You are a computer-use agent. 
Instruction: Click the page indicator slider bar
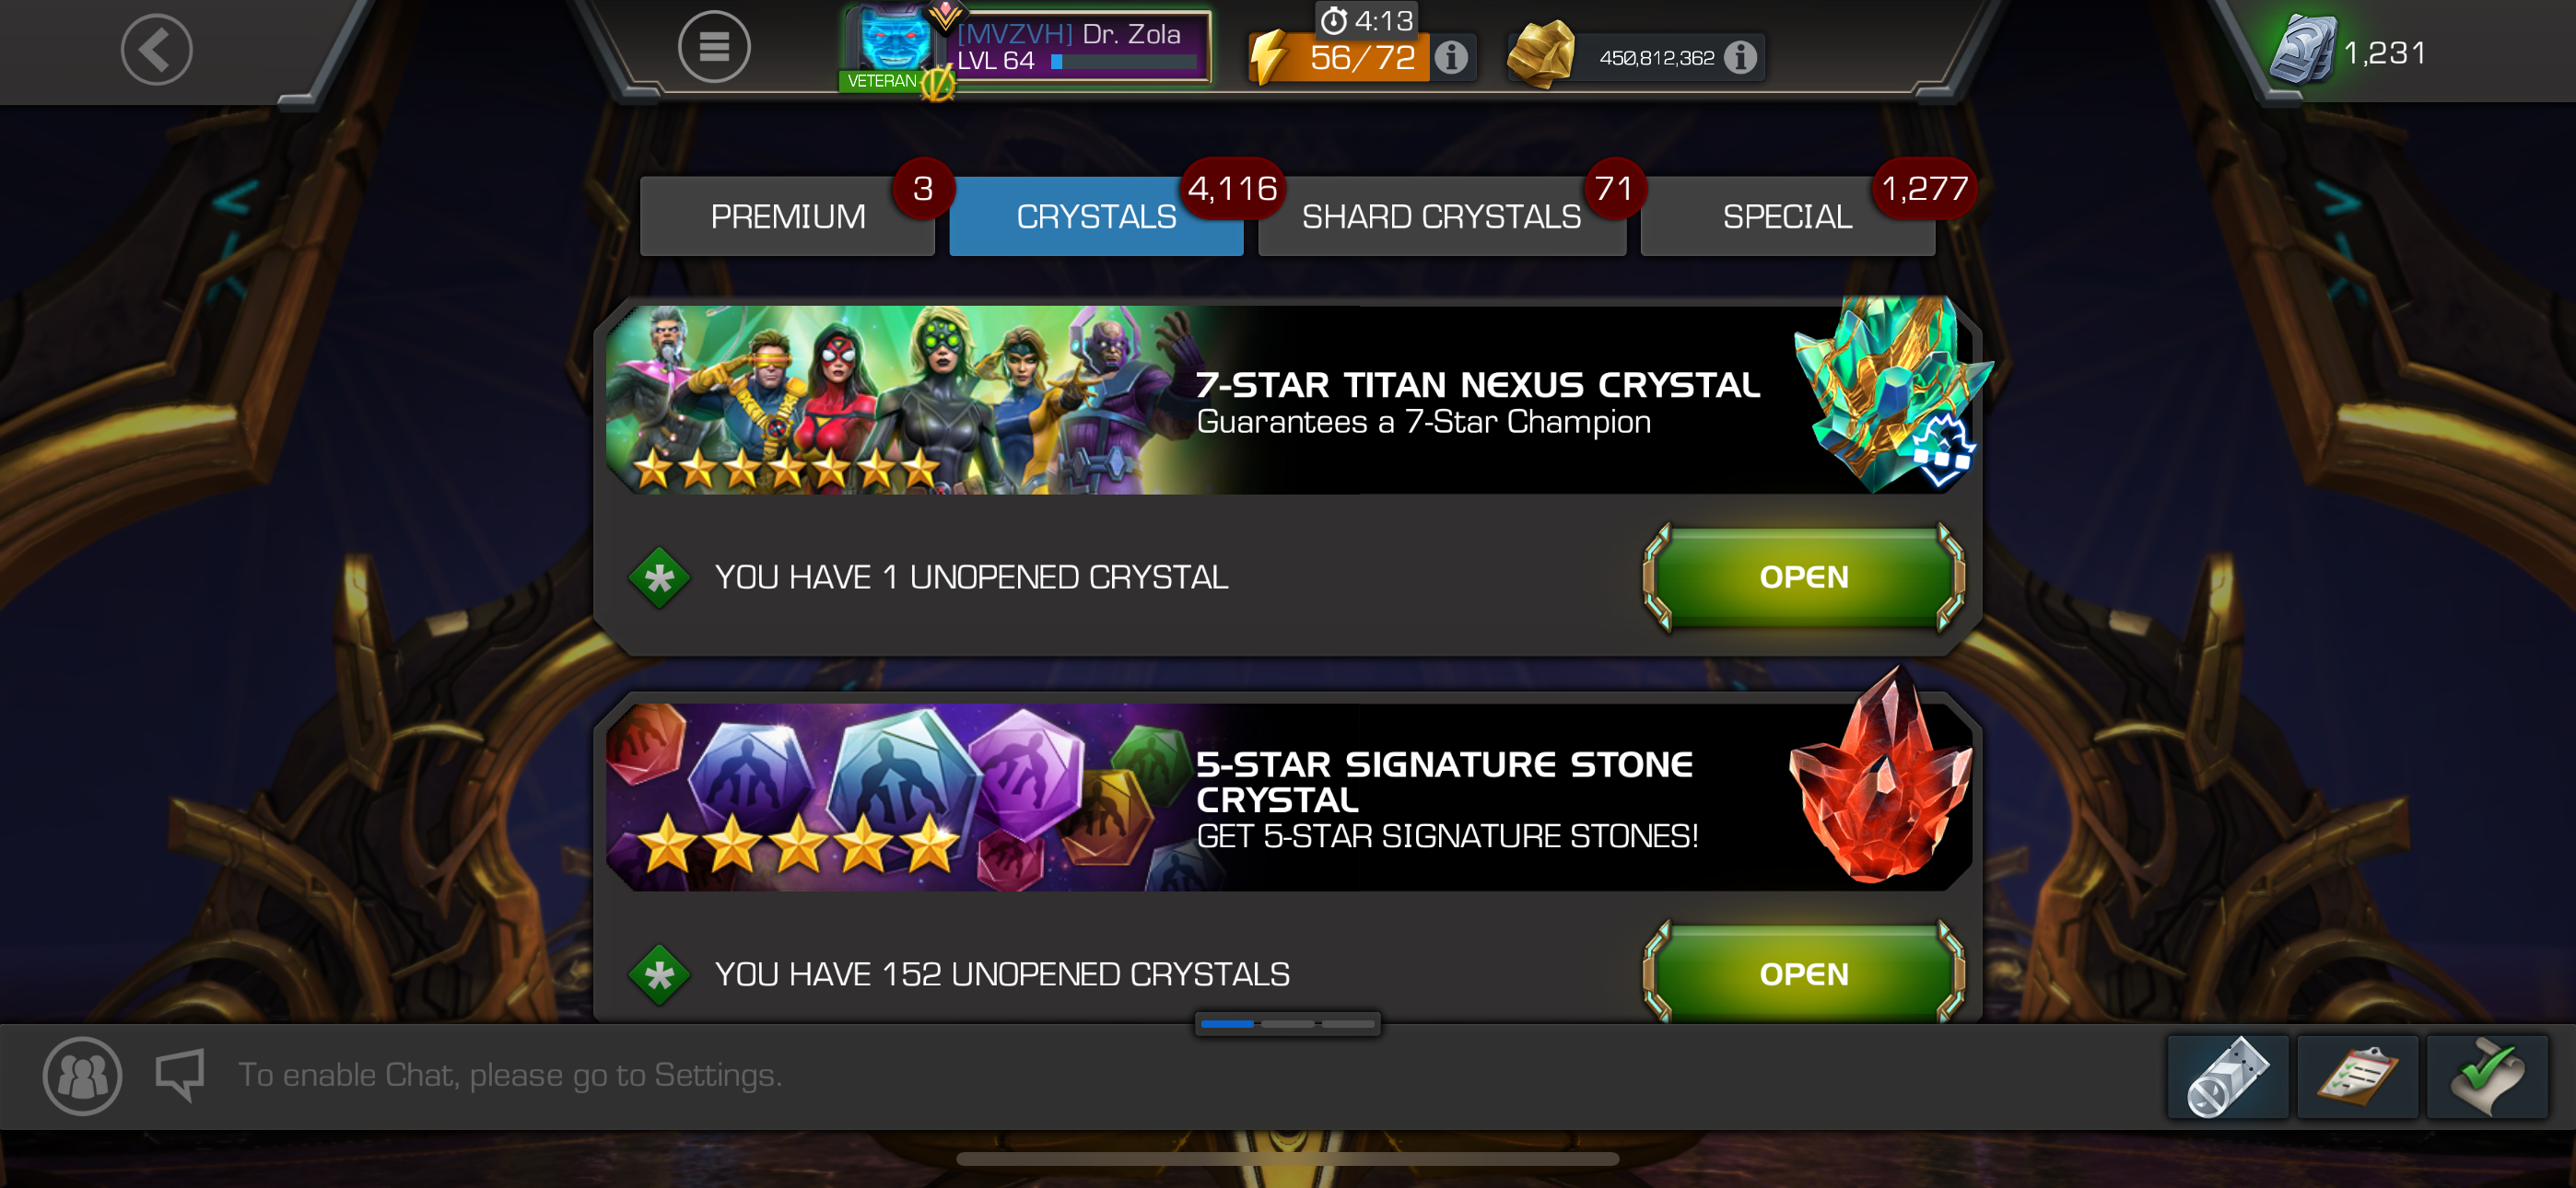click(1288, 1024)
